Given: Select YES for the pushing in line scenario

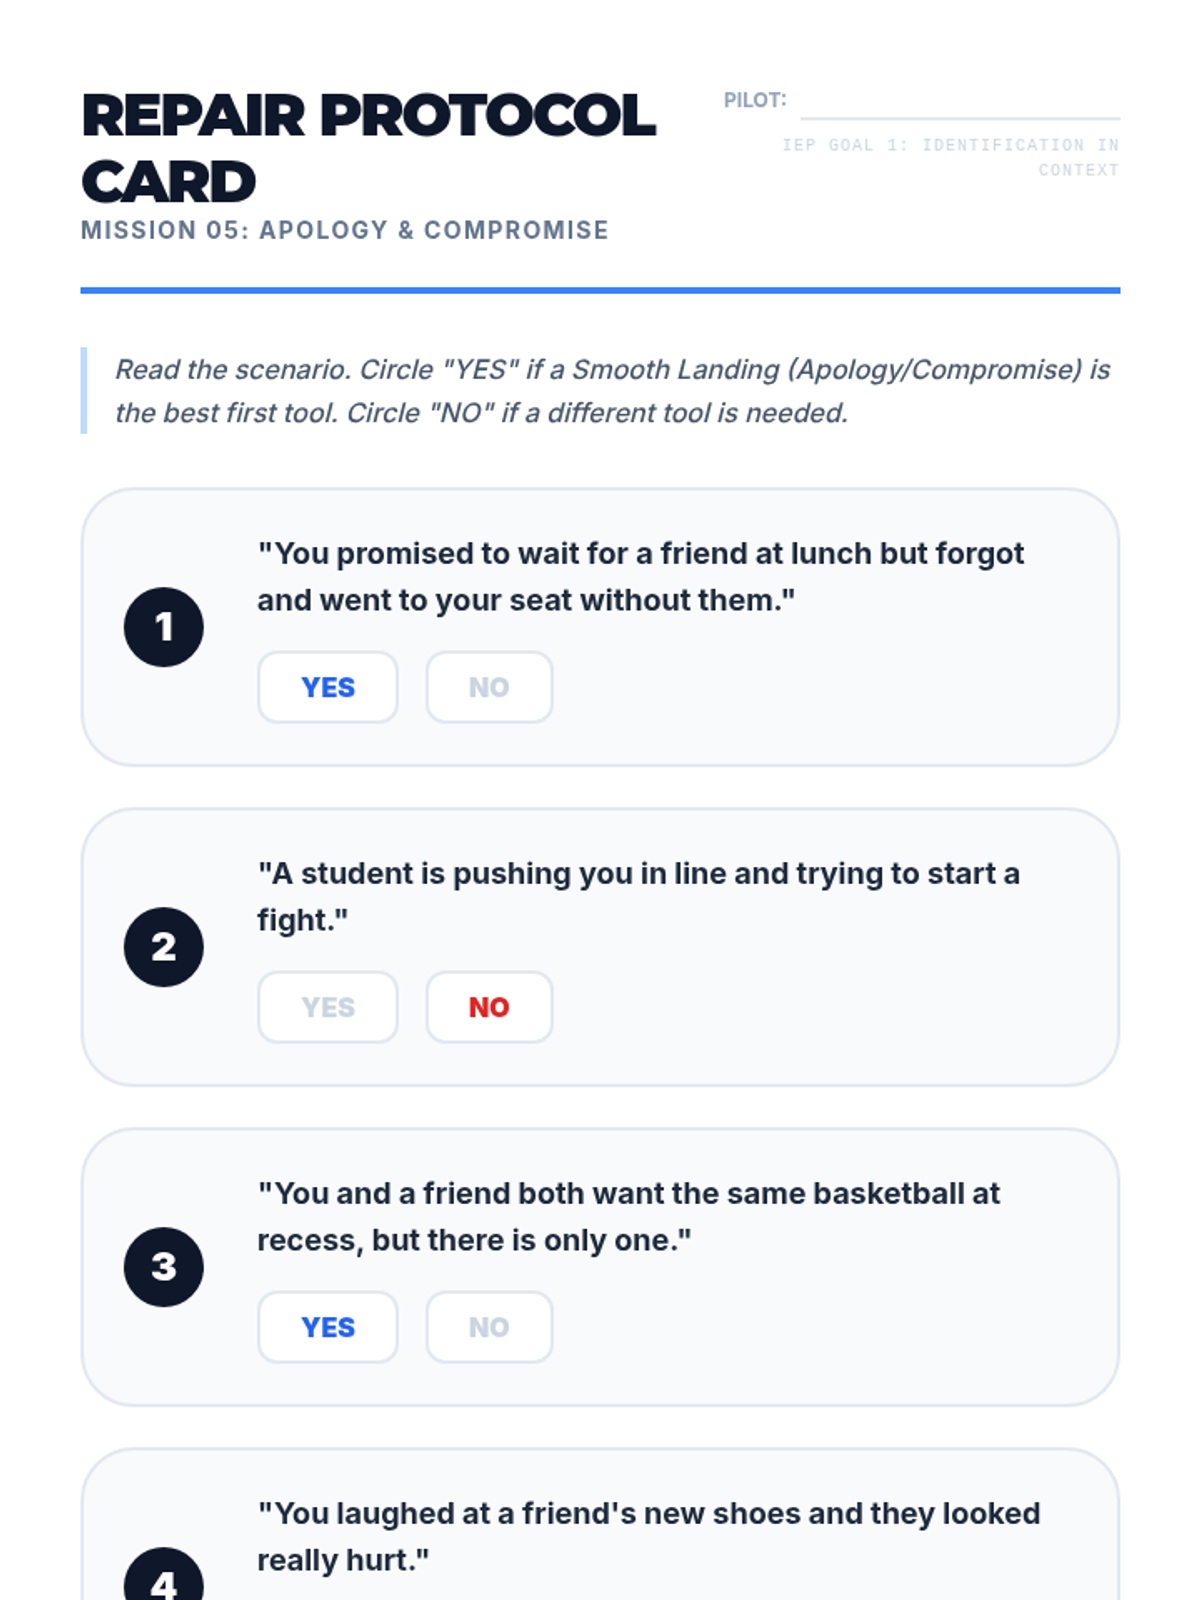Looking at the screenshot, I should tap(327, 1007).
